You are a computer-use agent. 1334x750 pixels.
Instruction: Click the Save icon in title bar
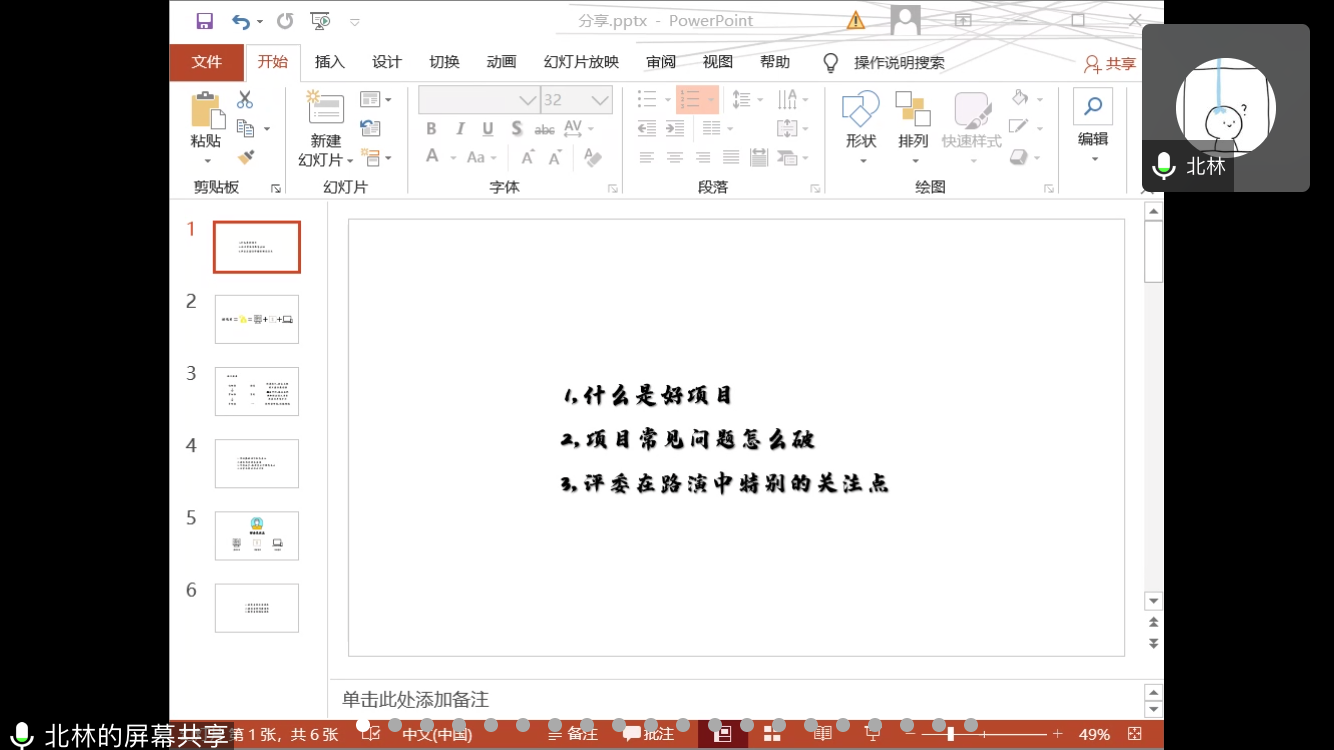(x=205, y=21)
